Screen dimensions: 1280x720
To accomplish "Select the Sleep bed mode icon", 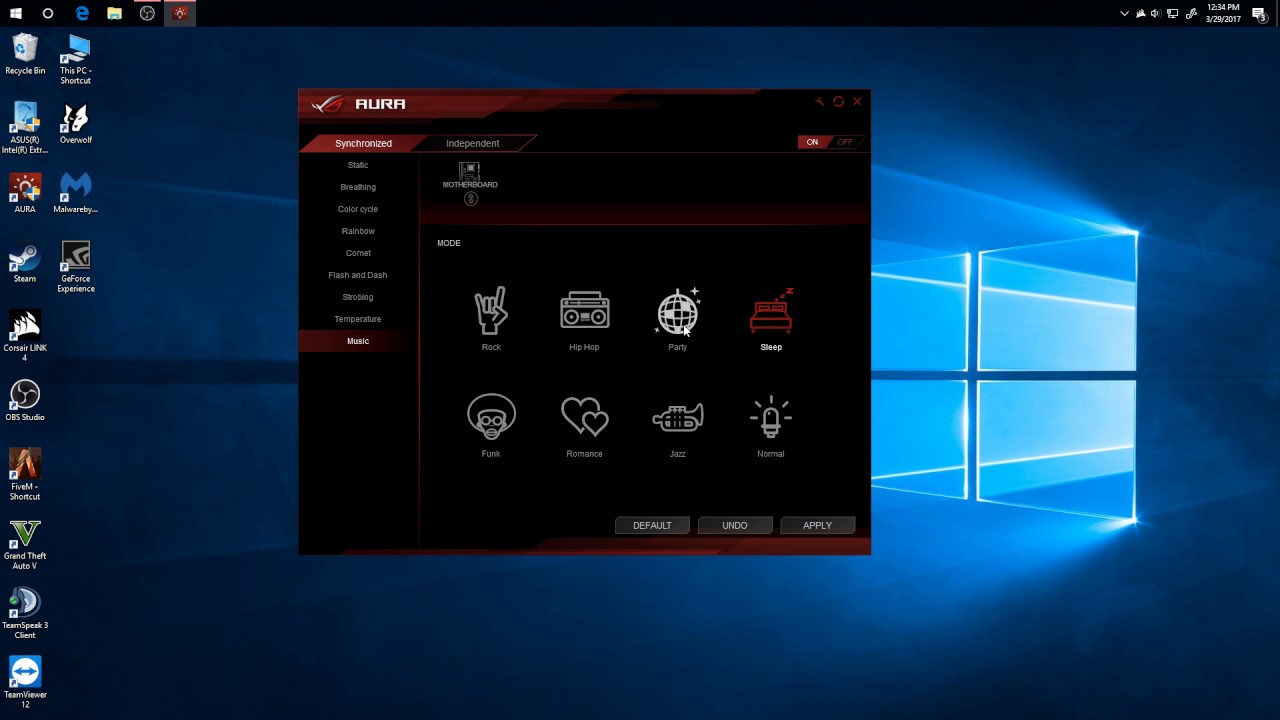I will [x=771, y=311].
